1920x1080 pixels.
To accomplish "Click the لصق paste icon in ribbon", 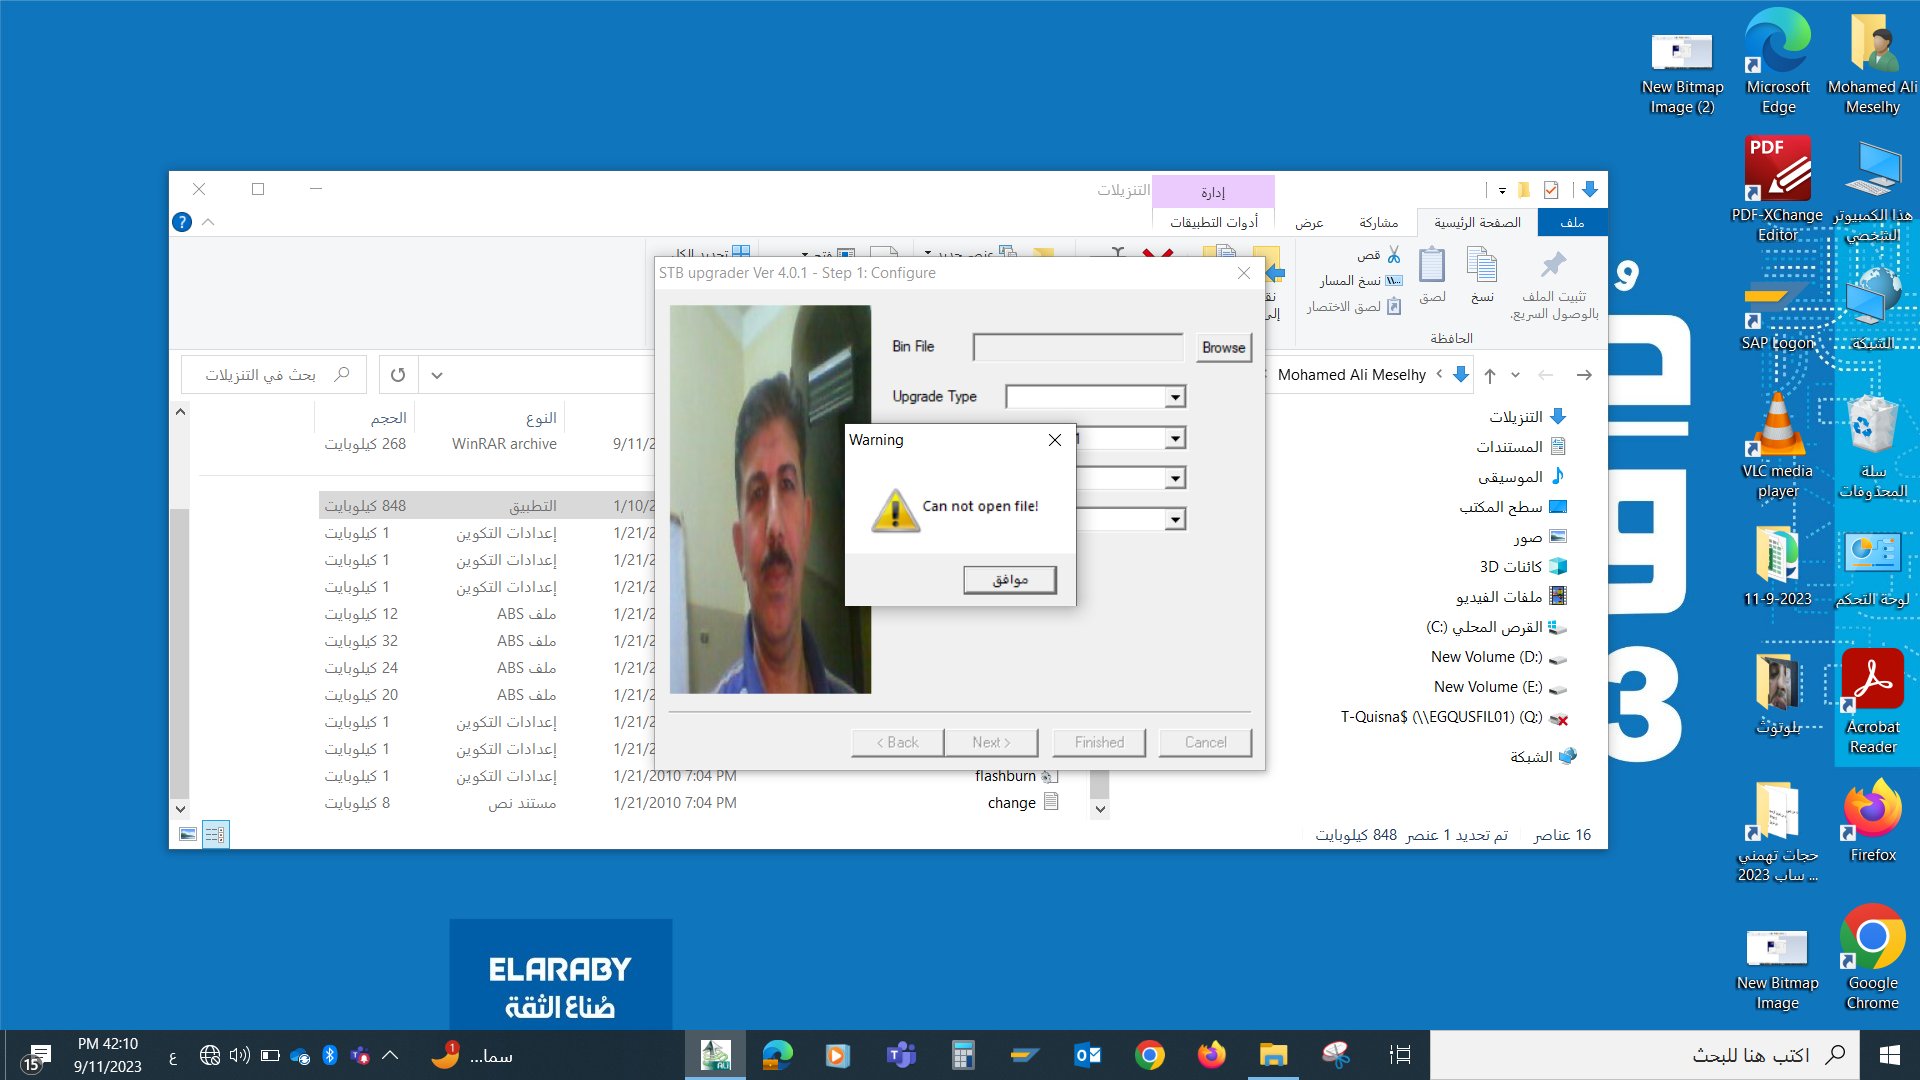I will pos(1432,275).
